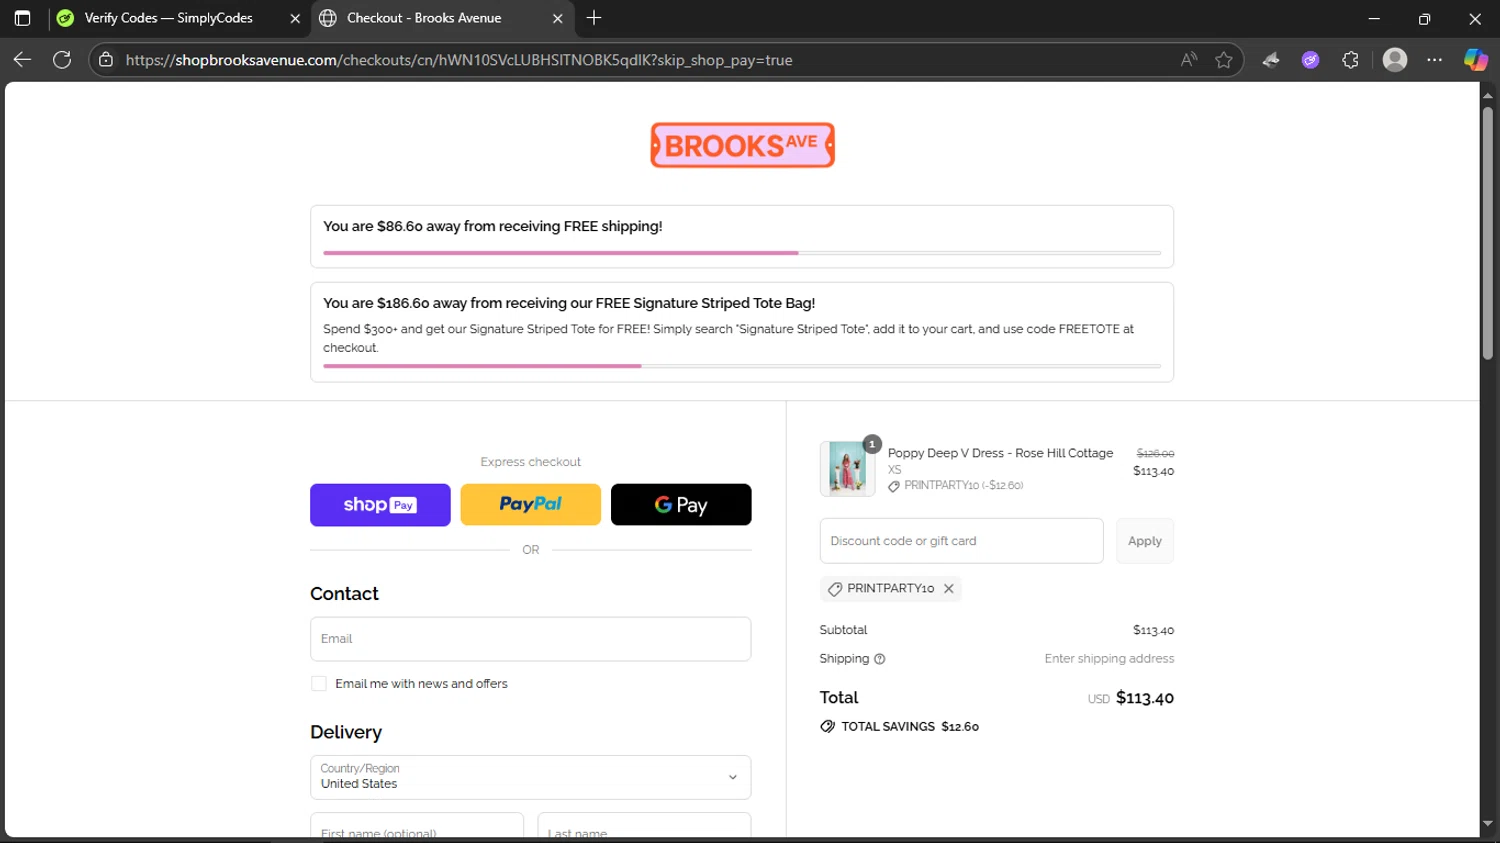1500x843 pixels.
Task: Click 'You are $86.60 away' shipping message
Action: [x=493, y=226]
